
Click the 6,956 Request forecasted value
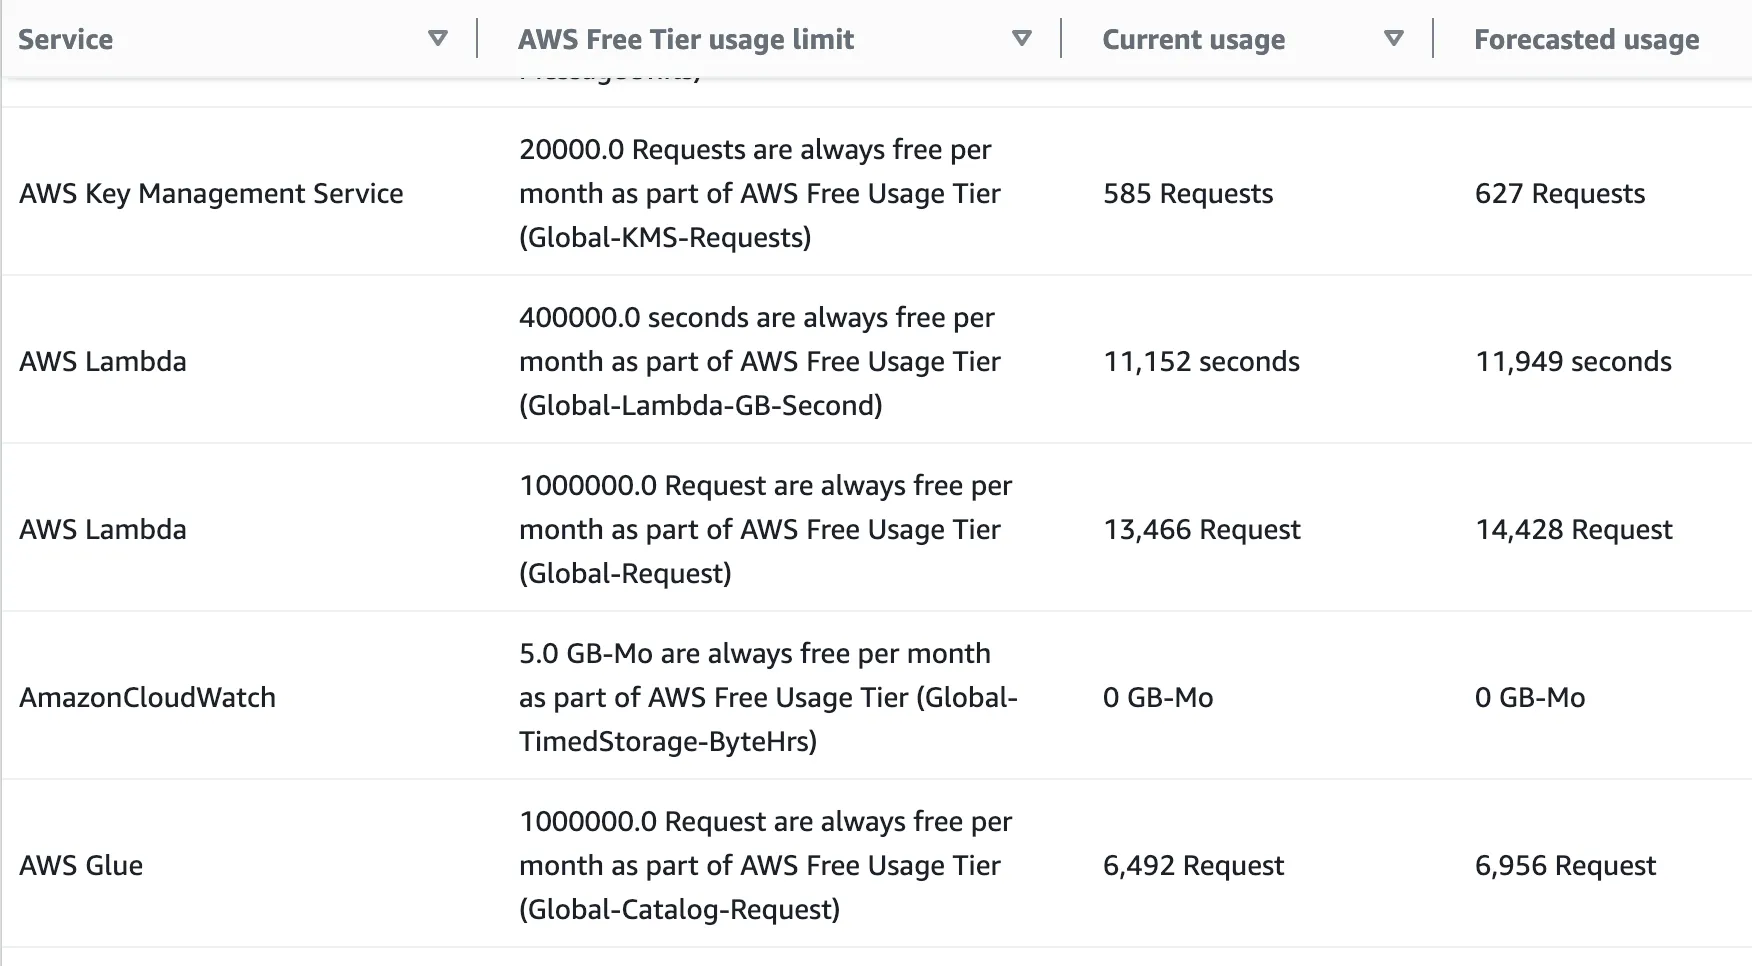click(1566, 866)
